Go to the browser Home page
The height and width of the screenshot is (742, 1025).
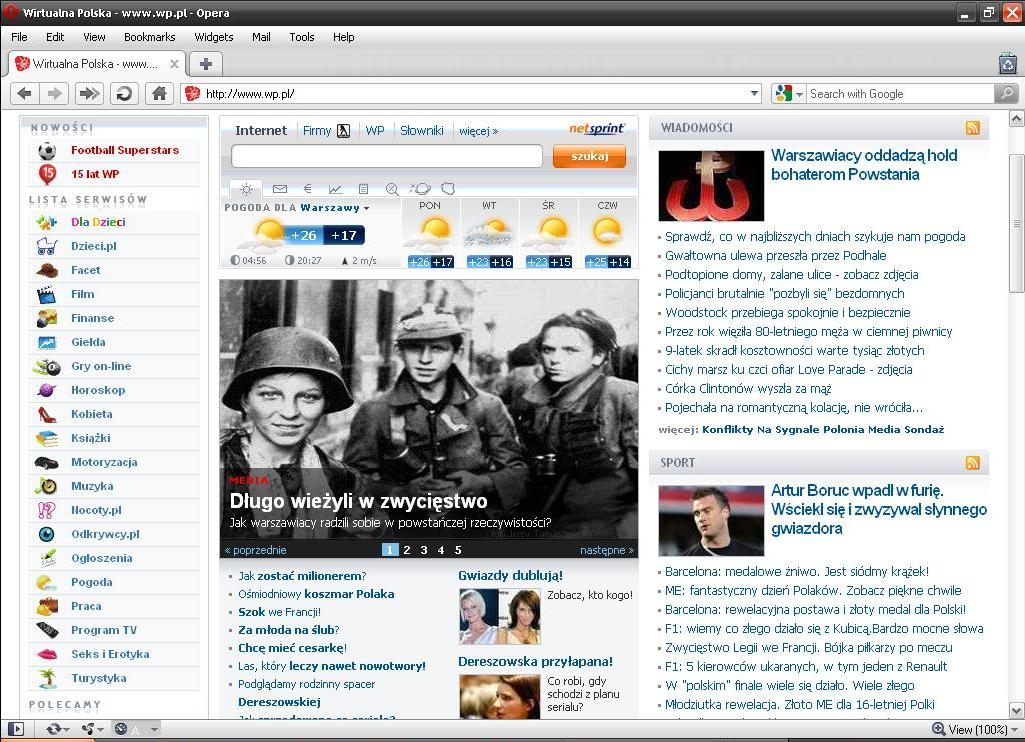pos(158,93)
